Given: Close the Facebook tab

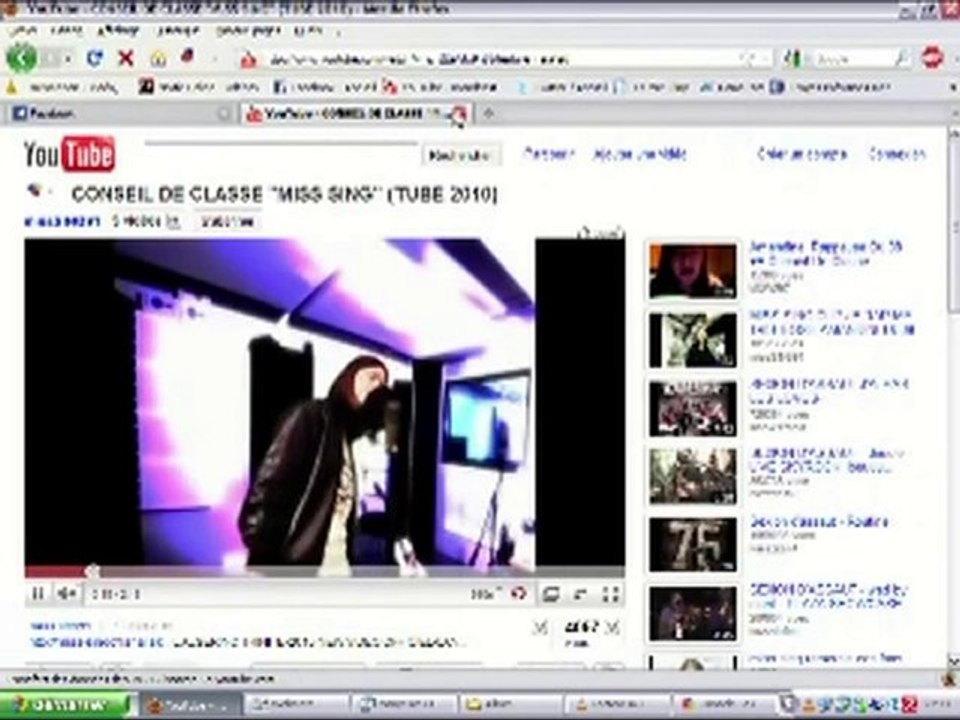Looking at the screenshot, I should tap(223, 114).
